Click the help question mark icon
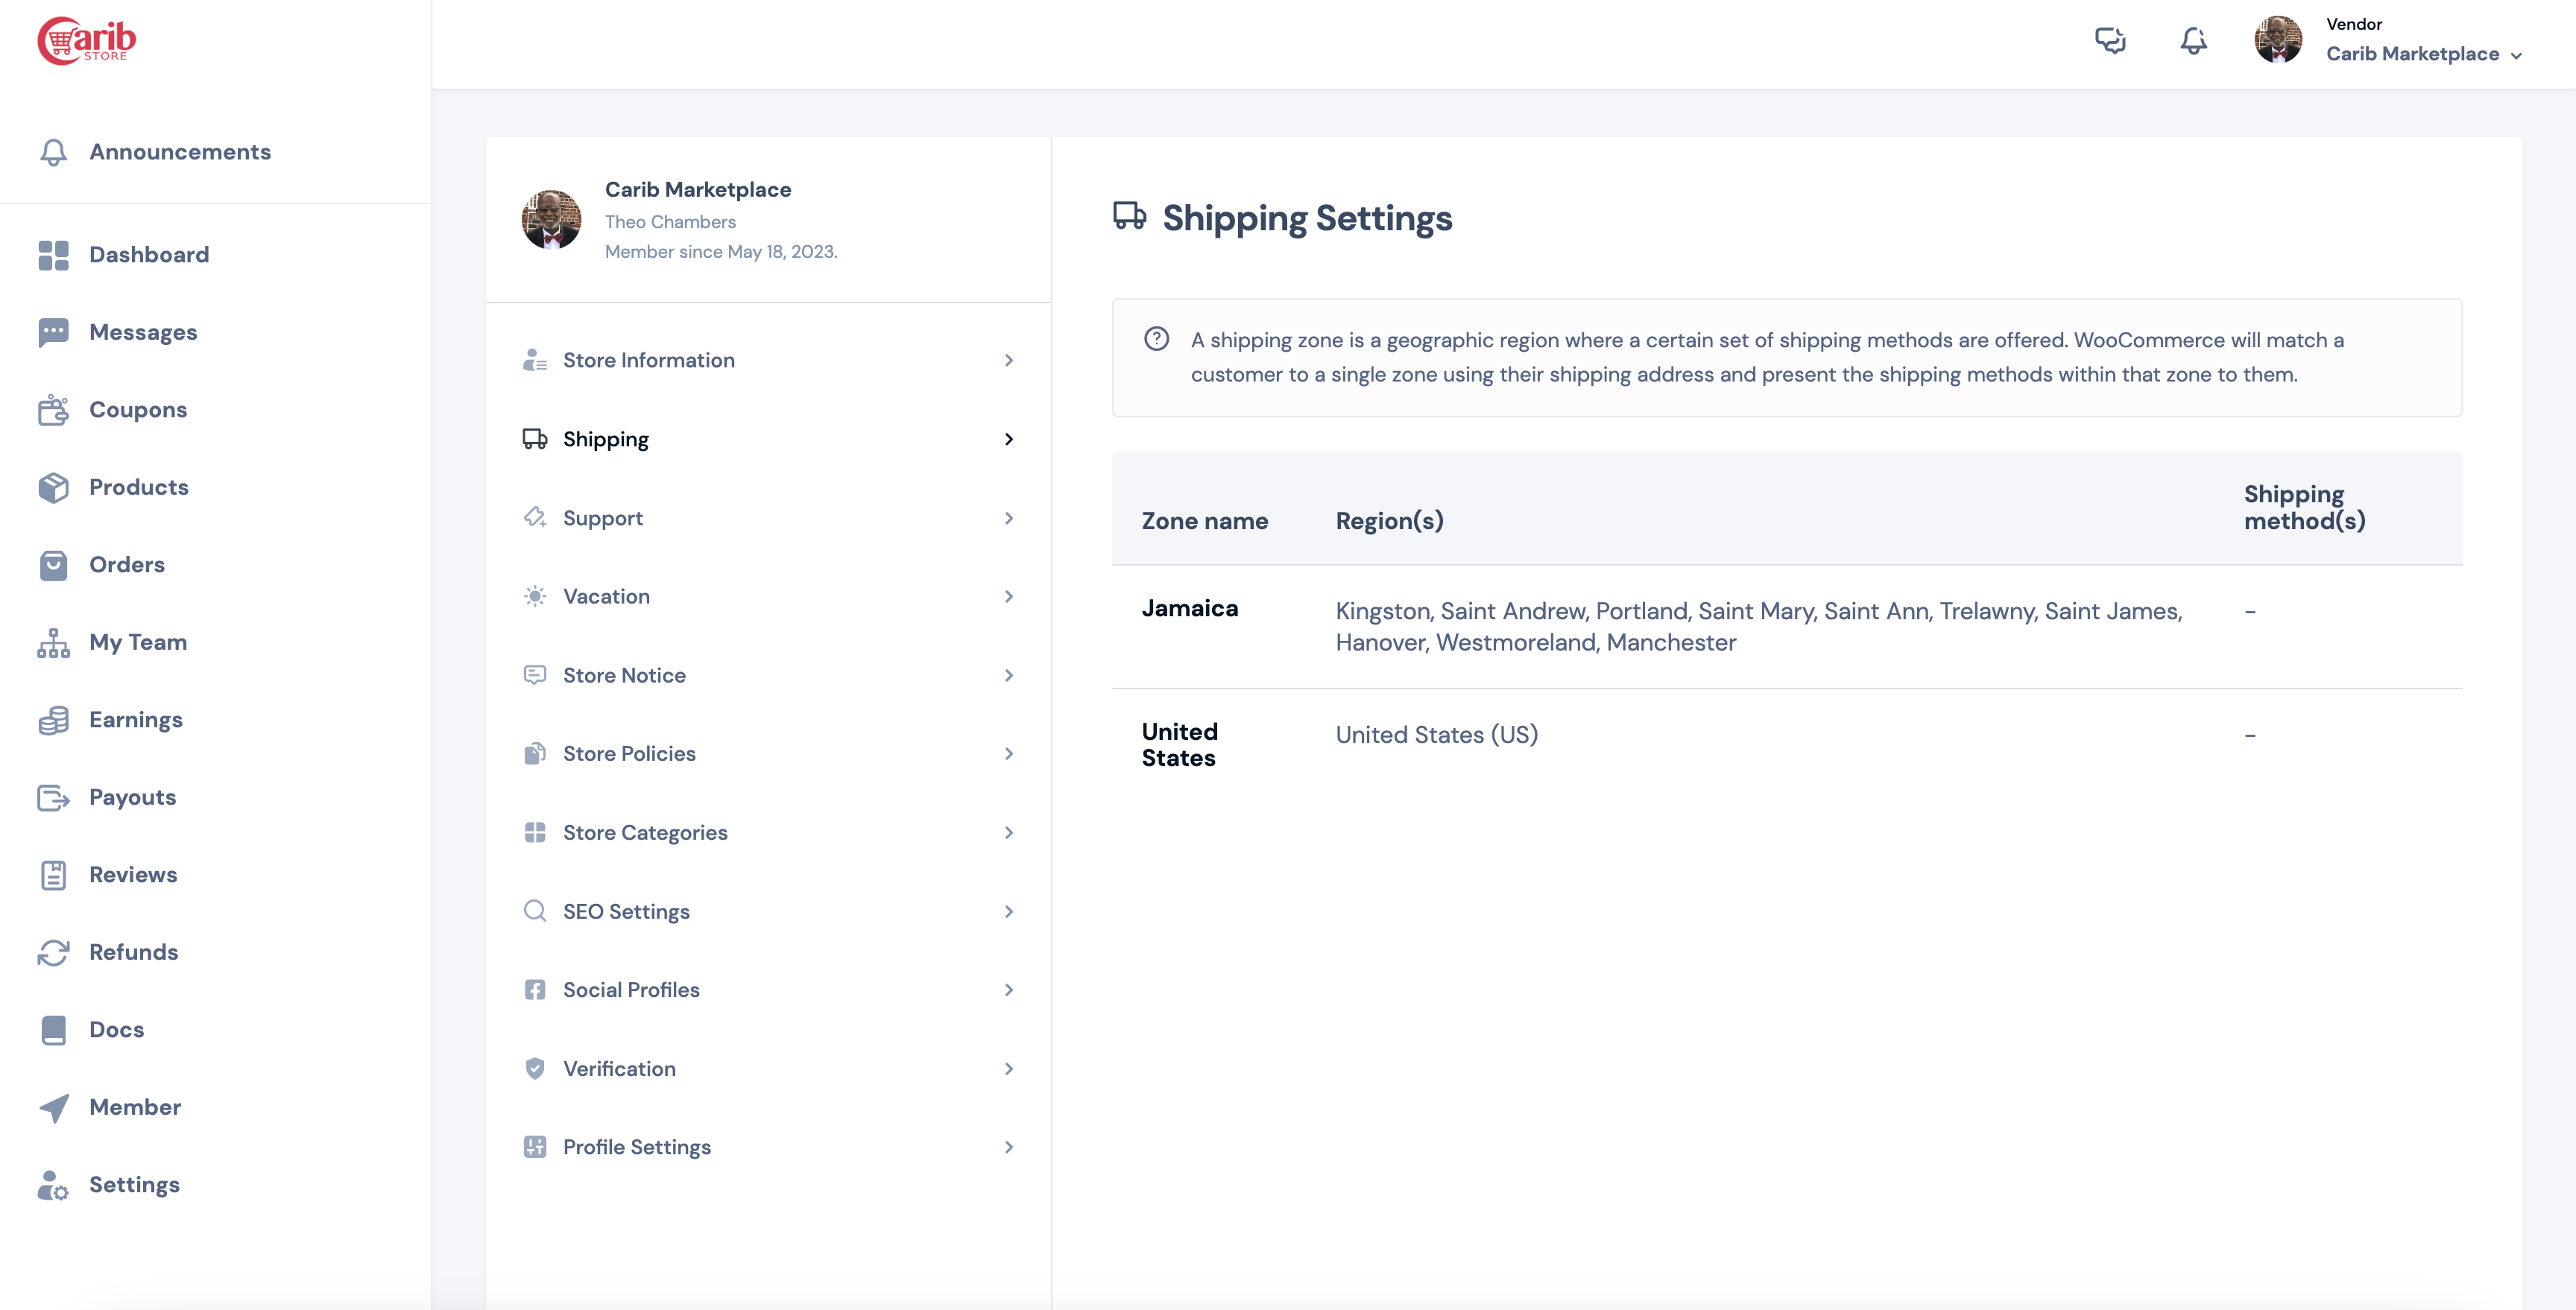Screen dimensions: 2576x1310 [1156, 339]
